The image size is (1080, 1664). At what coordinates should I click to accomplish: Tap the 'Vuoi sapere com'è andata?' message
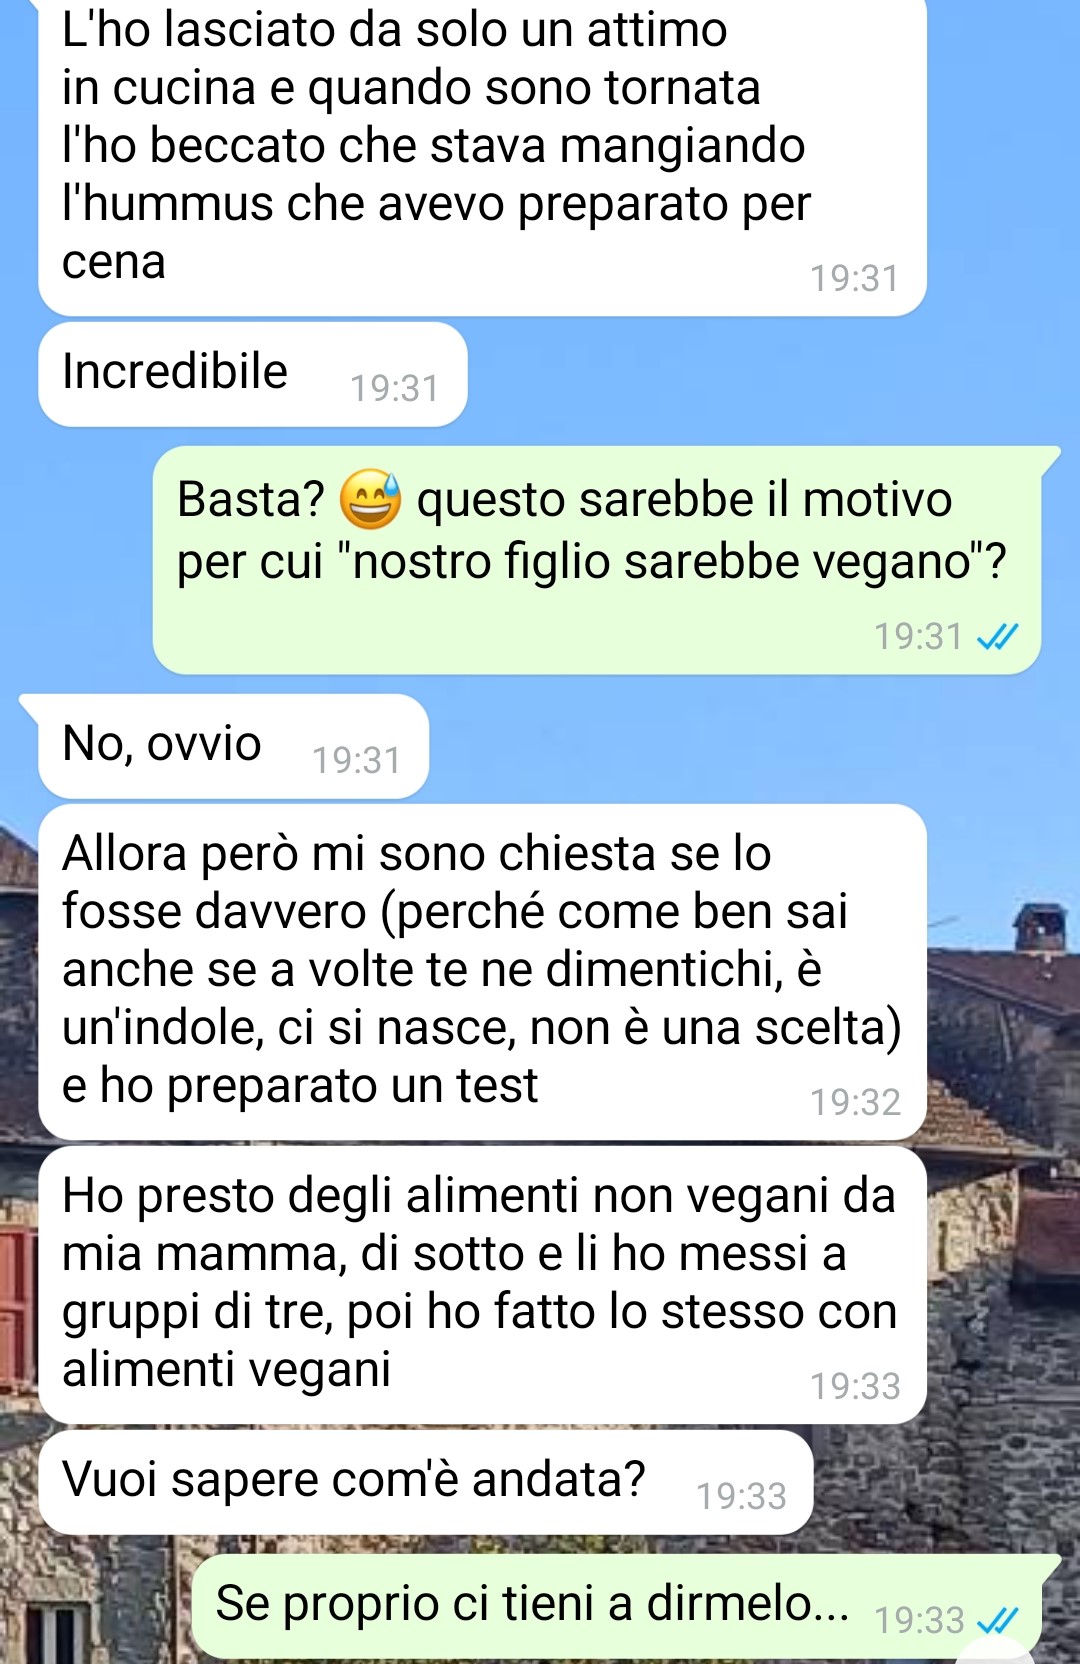(x=425, y=1482)
